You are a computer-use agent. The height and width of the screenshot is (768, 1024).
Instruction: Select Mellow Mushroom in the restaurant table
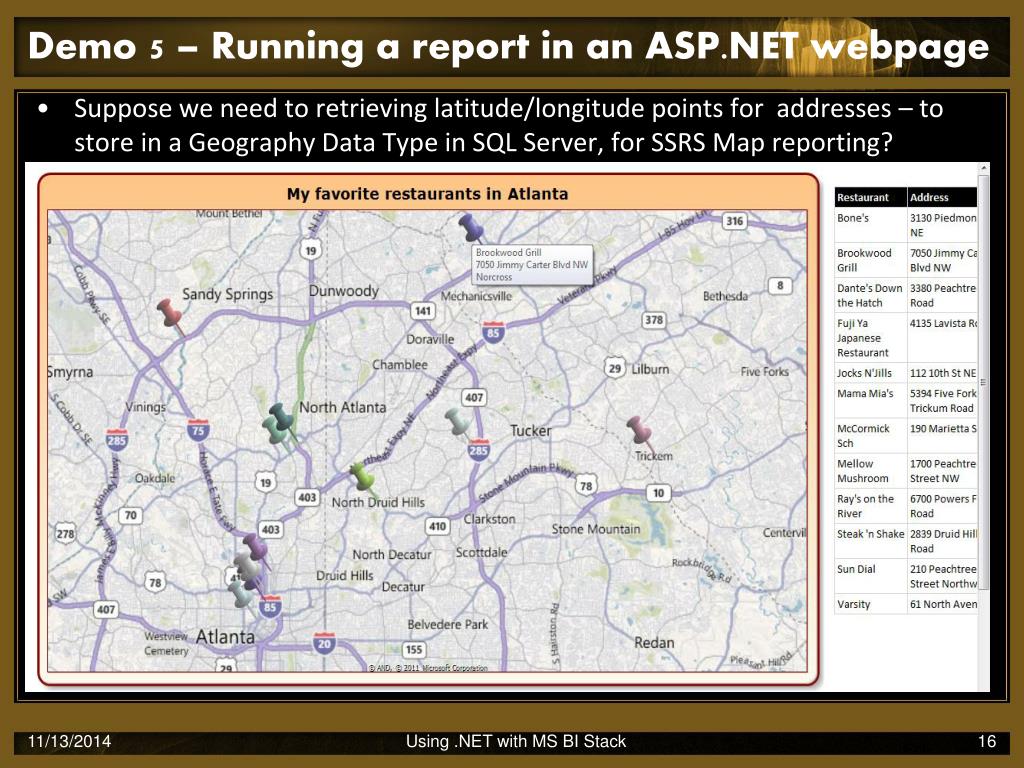(x=906, y=471)
